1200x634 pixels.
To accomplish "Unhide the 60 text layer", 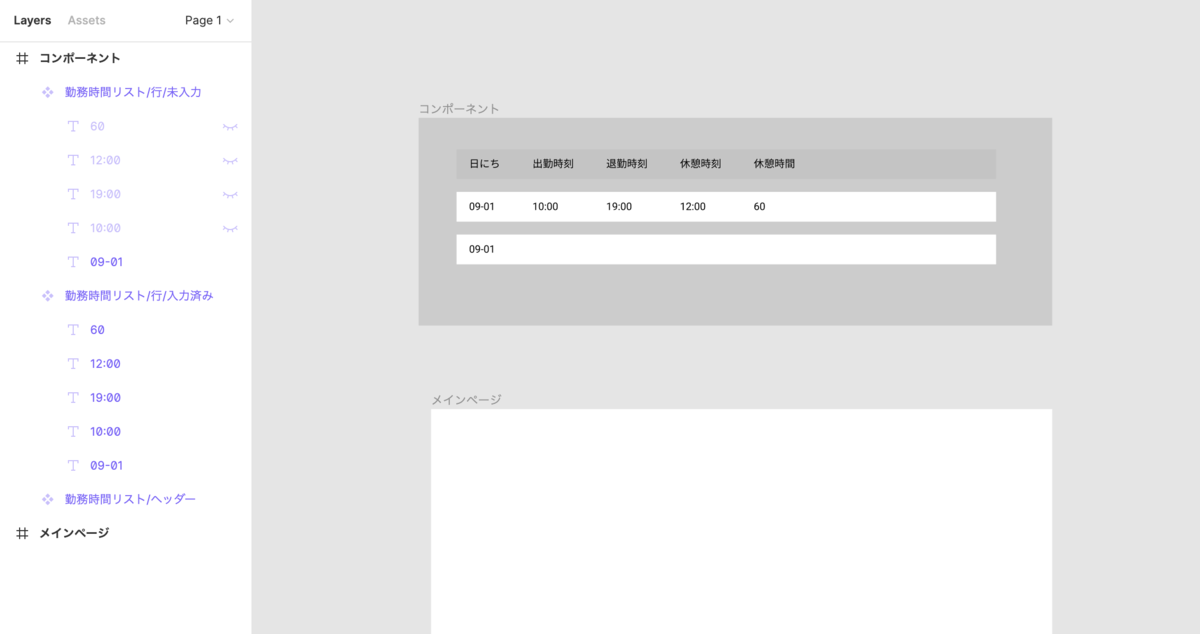I will tap(230, 126).
